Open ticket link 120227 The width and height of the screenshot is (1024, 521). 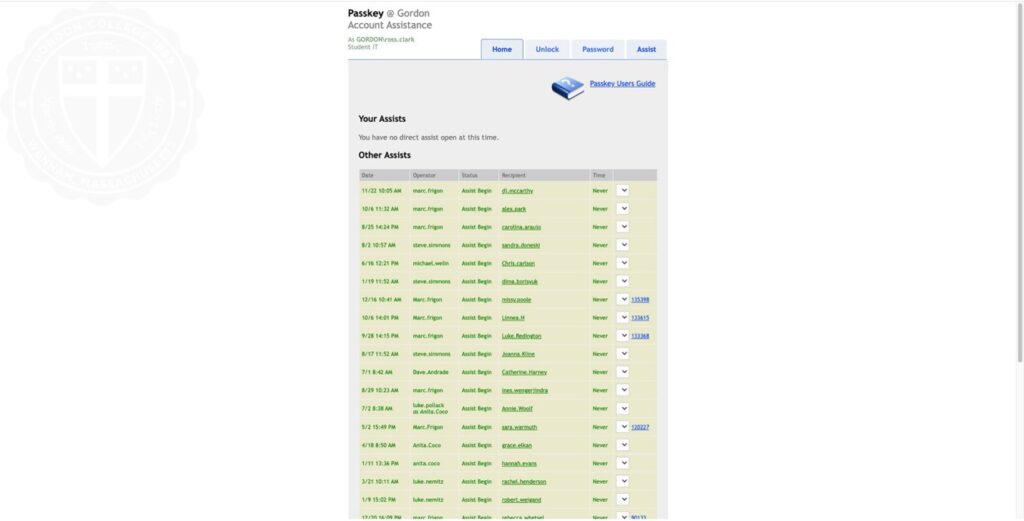[640, 428]
